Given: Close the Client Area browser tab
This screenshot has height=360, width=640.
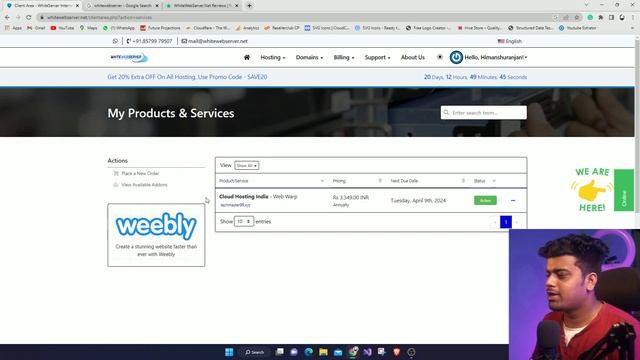Looking at the screenshot, I should [77, 6].
